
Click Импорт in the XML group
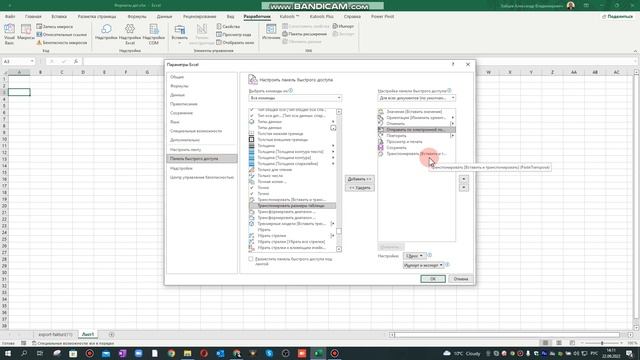pyautogui.click(x=343, y=26)
